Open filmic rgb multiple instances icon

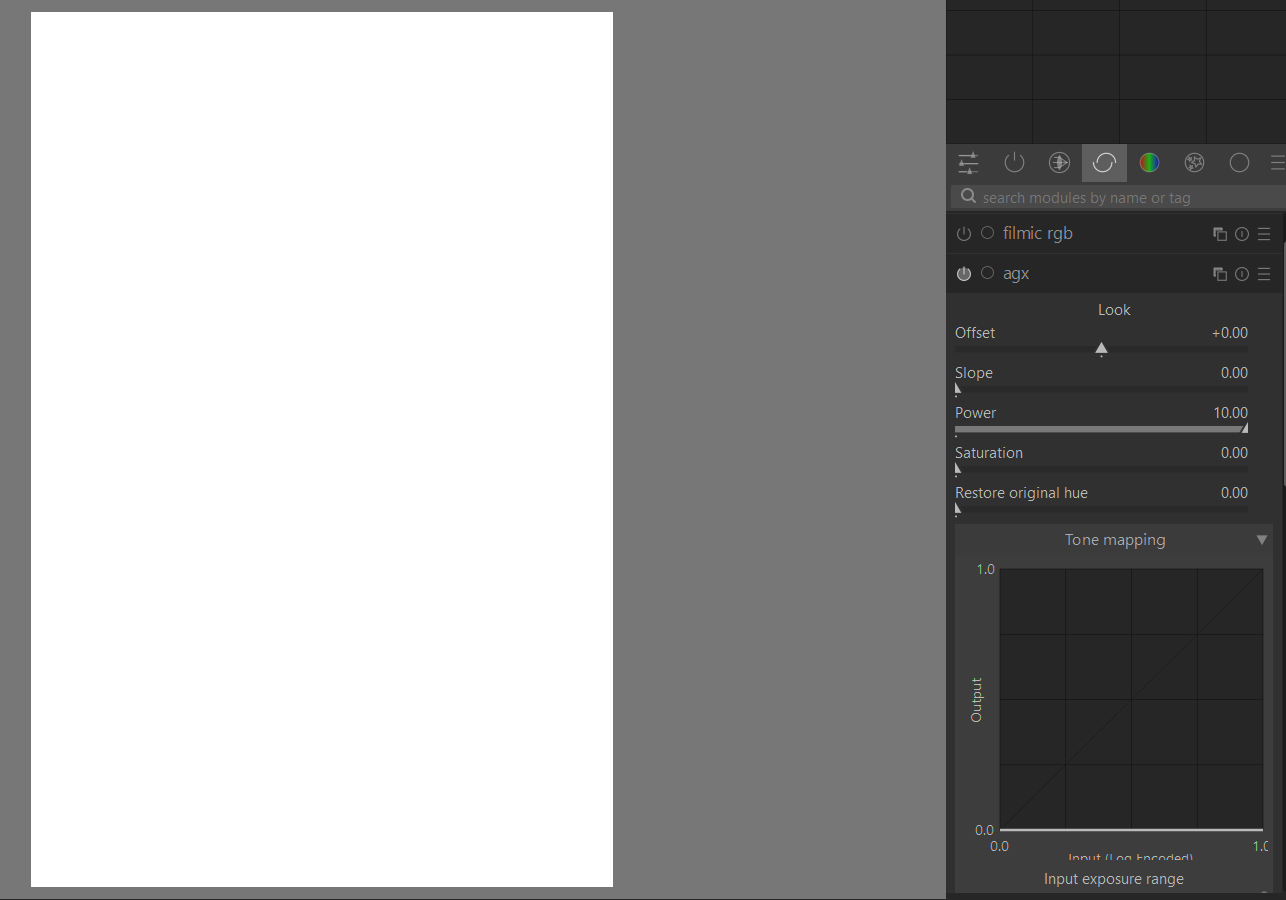tap(1220, 234)
